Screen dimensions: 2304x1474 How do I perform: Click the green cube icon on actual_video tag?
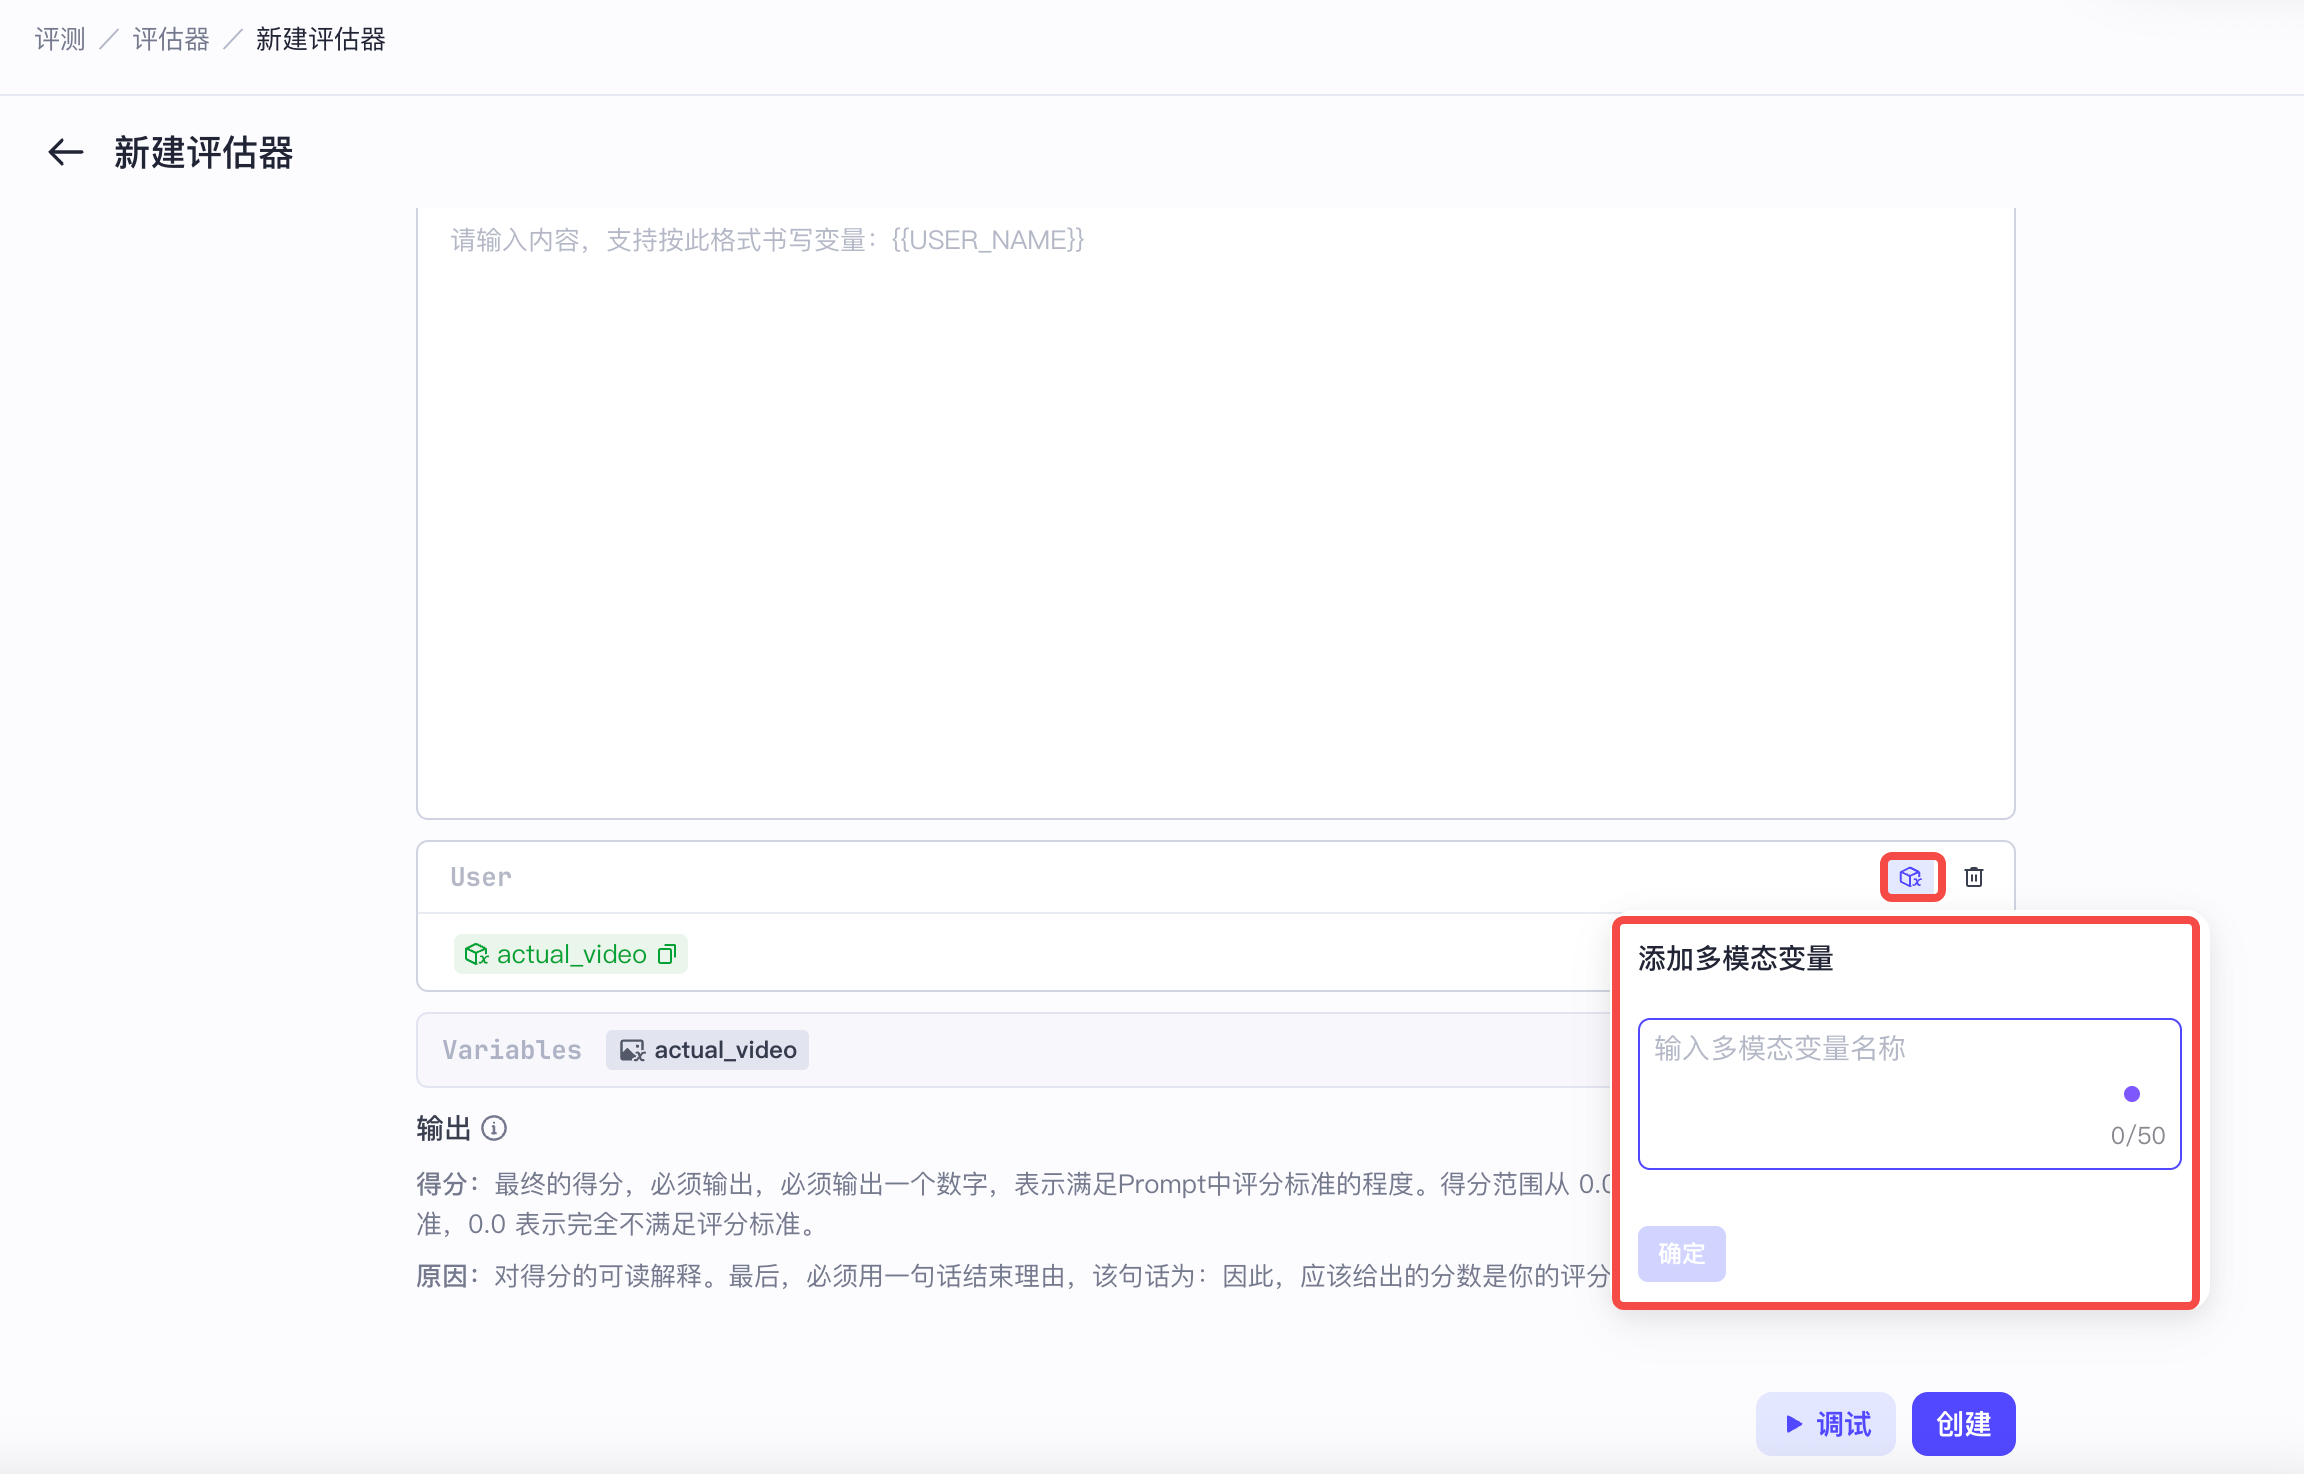(x=477, y=954)
